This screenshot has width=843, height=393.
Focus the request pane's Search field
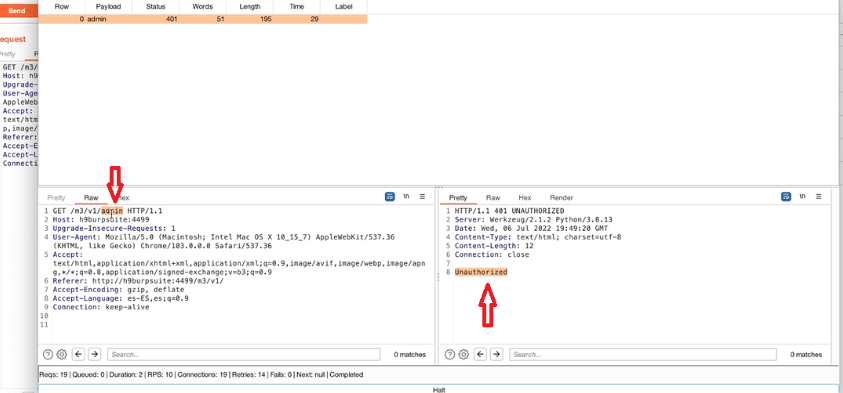244,354
